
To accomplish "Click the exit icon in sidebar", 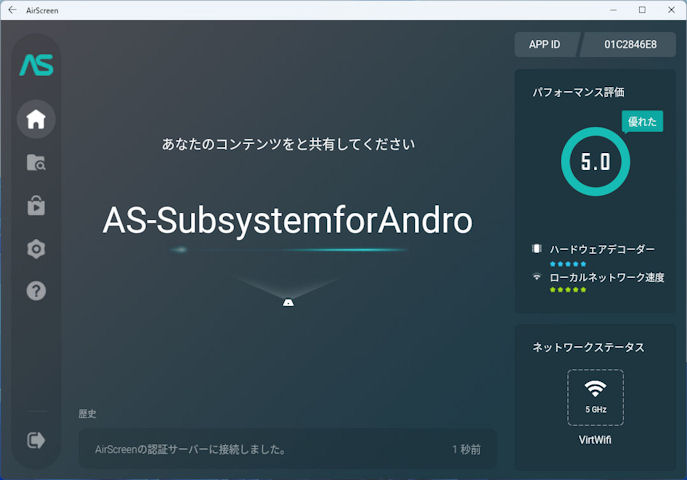I will (x=36, y=440).
